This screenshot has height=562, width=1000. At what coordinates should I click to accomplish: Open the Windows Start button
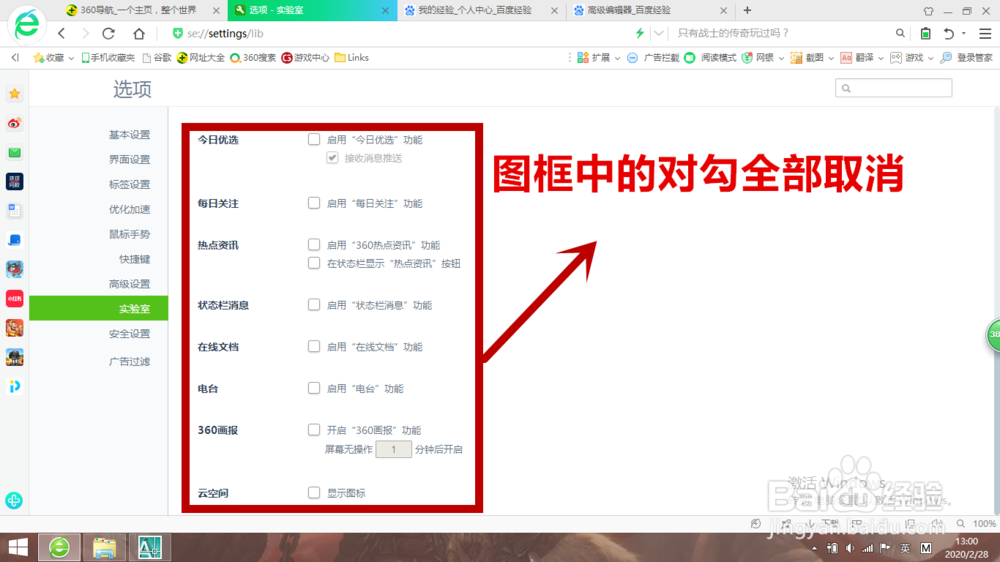point(18,547)
